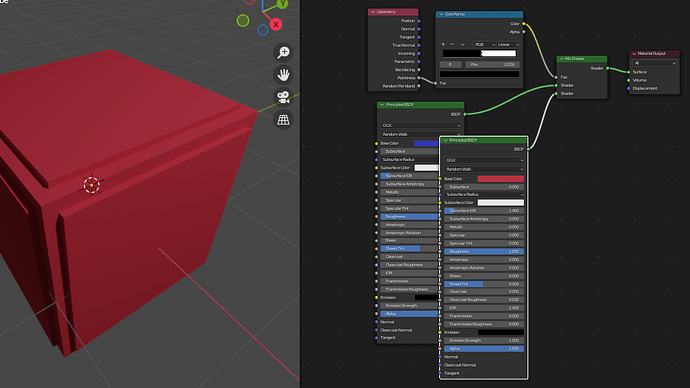Click the zoom magnifier icon in viewport
This screenshot has width=690, height=388.
283,52
